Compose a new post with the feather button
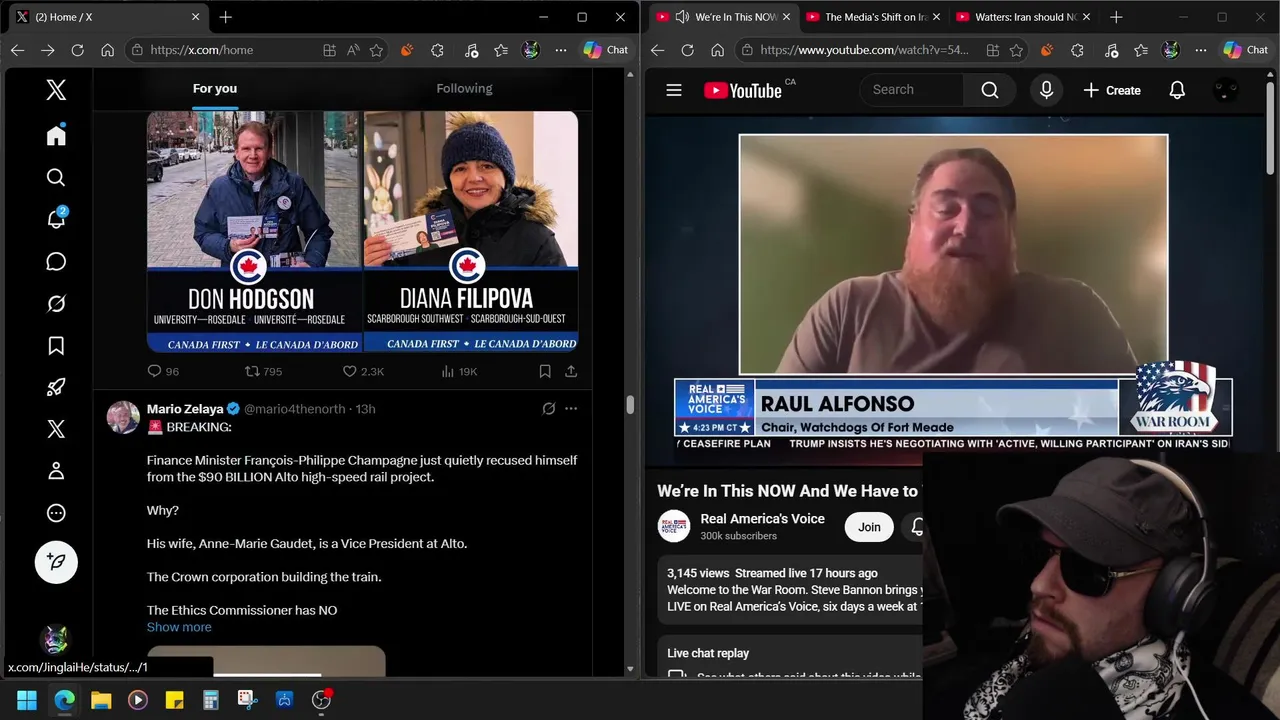 [56, 562]
